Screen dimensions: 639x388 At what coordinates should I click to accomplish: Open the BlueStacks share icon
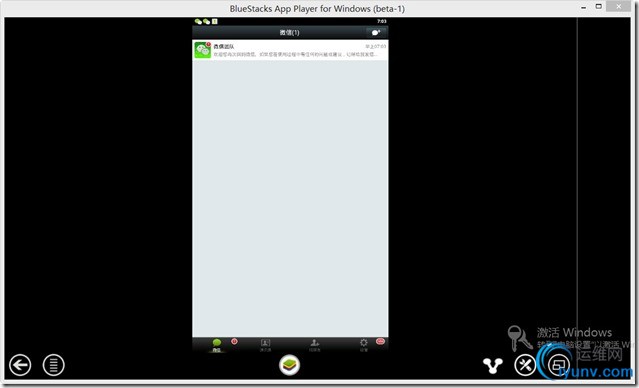492,366
